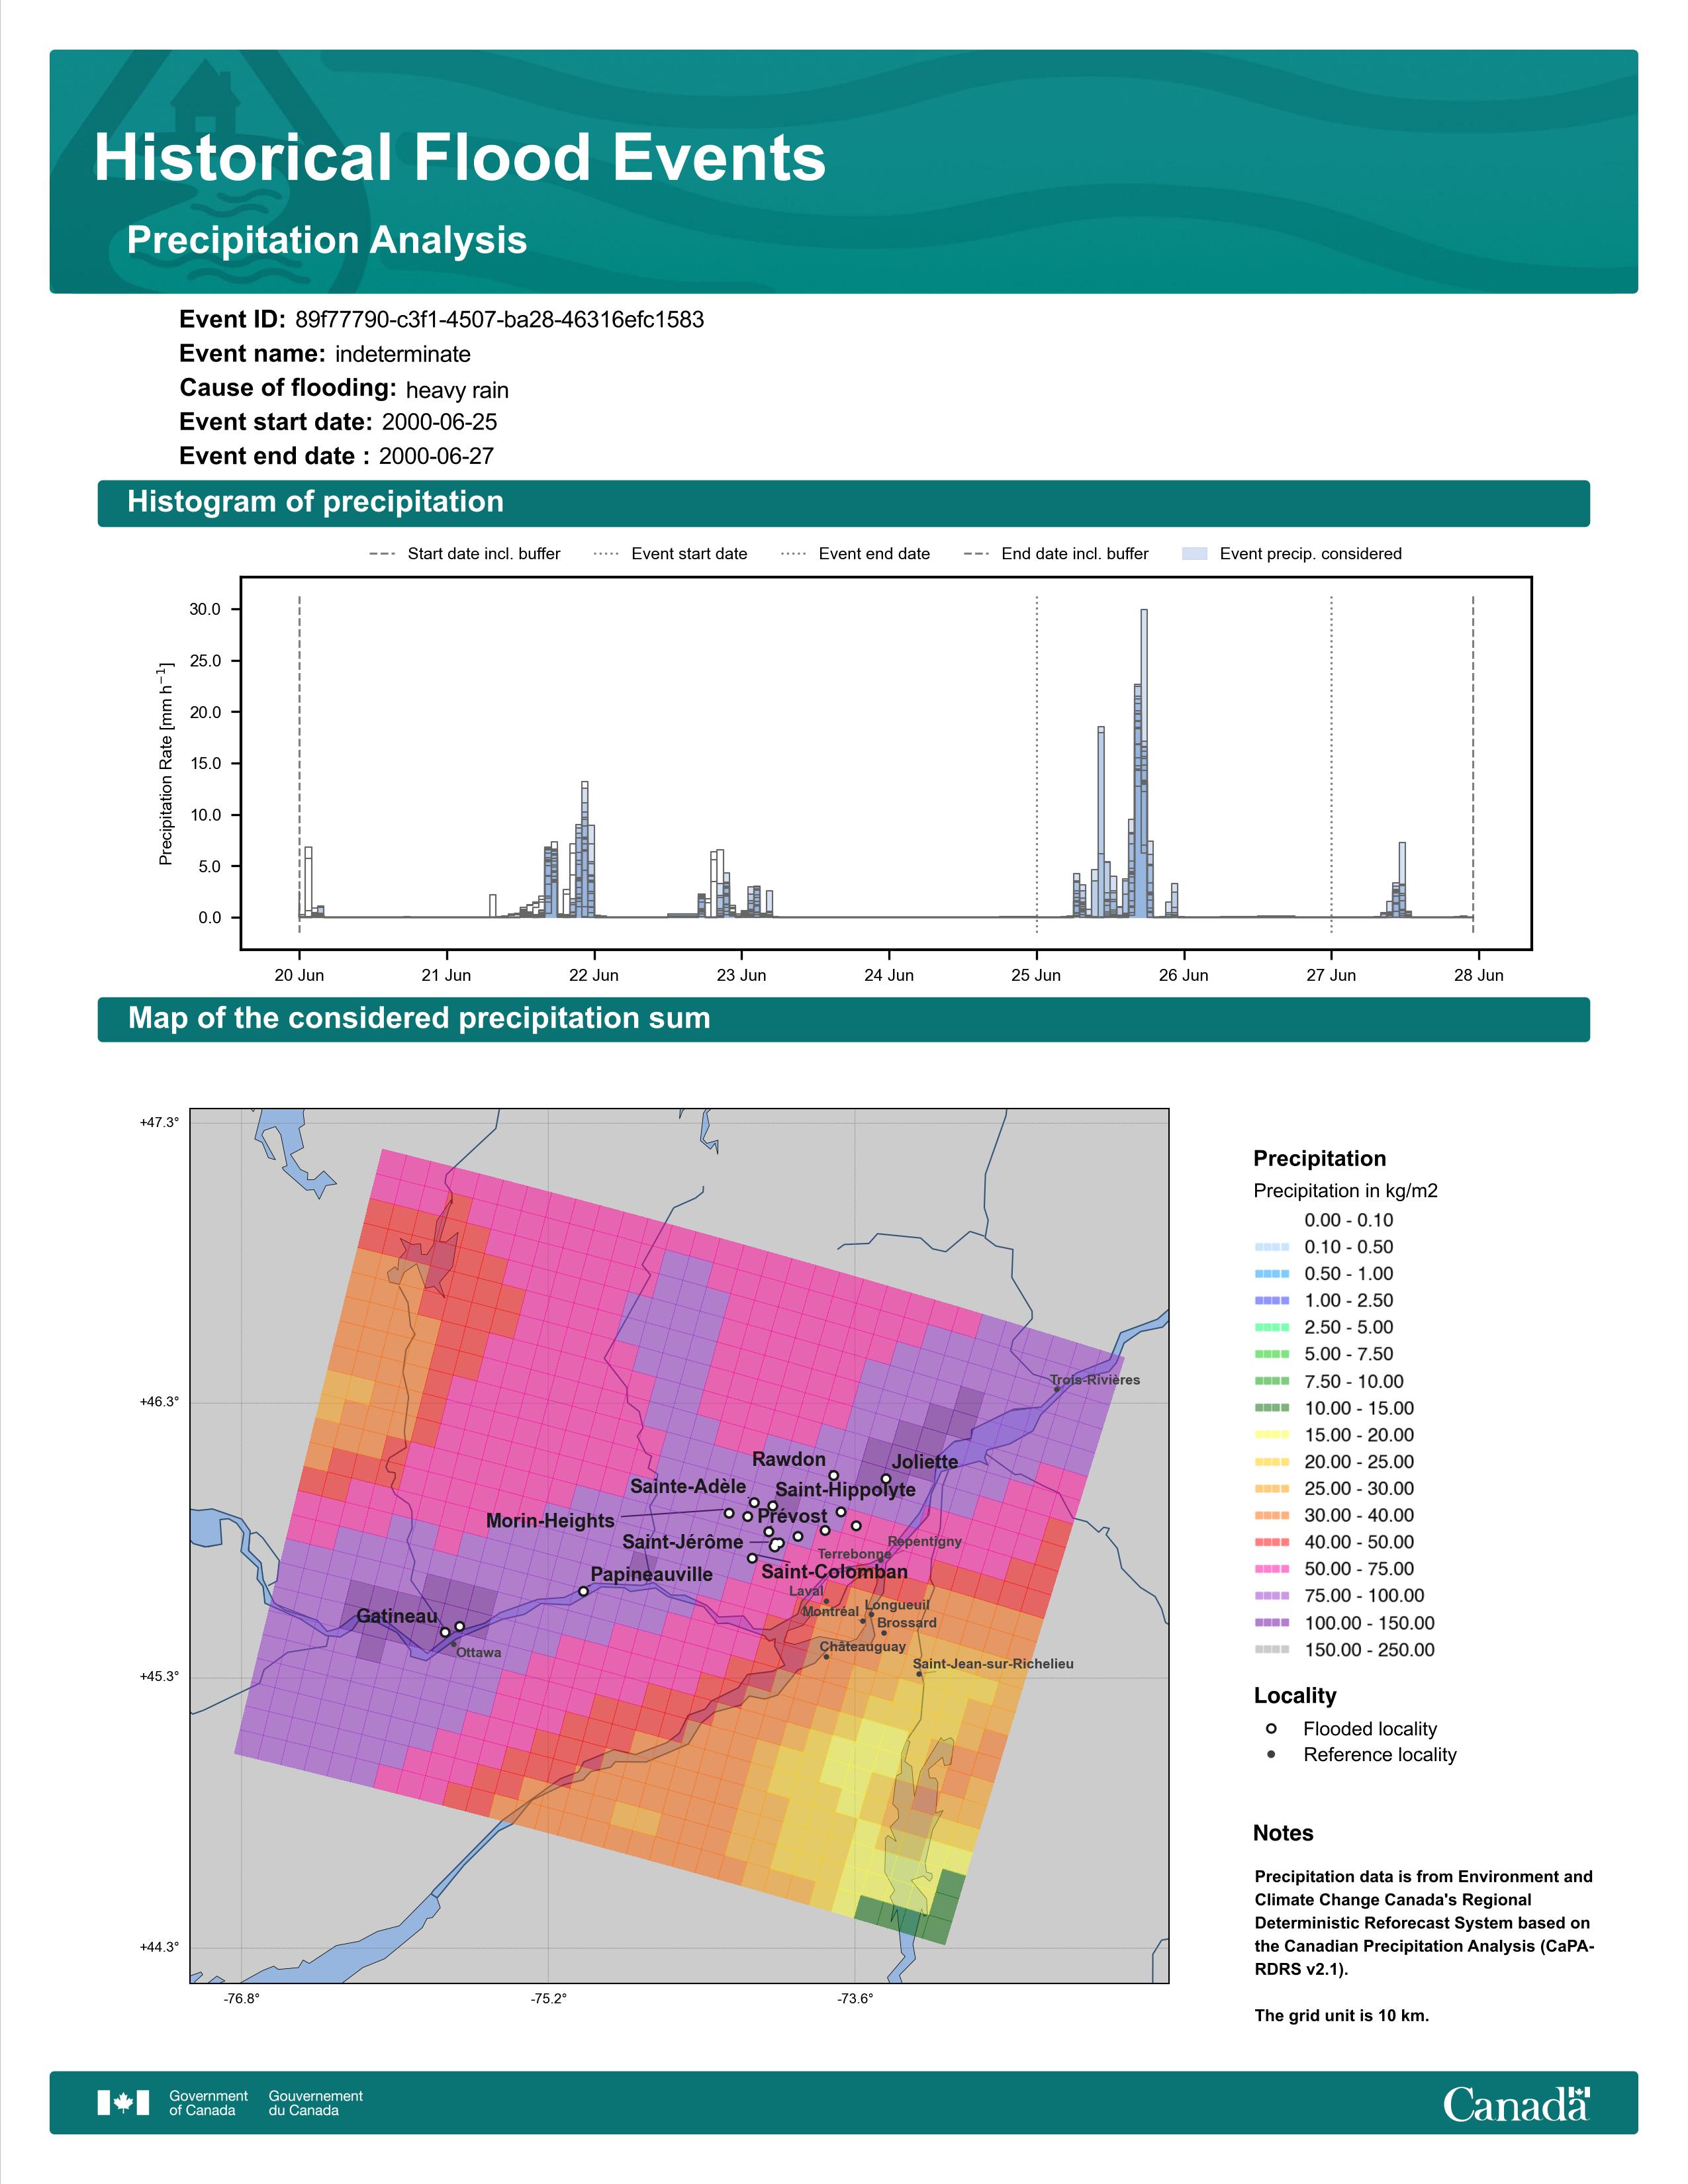The height and width of the screenshot is (2184, 1688).
Task: Click the Rawdon label on map
Action: 789,1459
